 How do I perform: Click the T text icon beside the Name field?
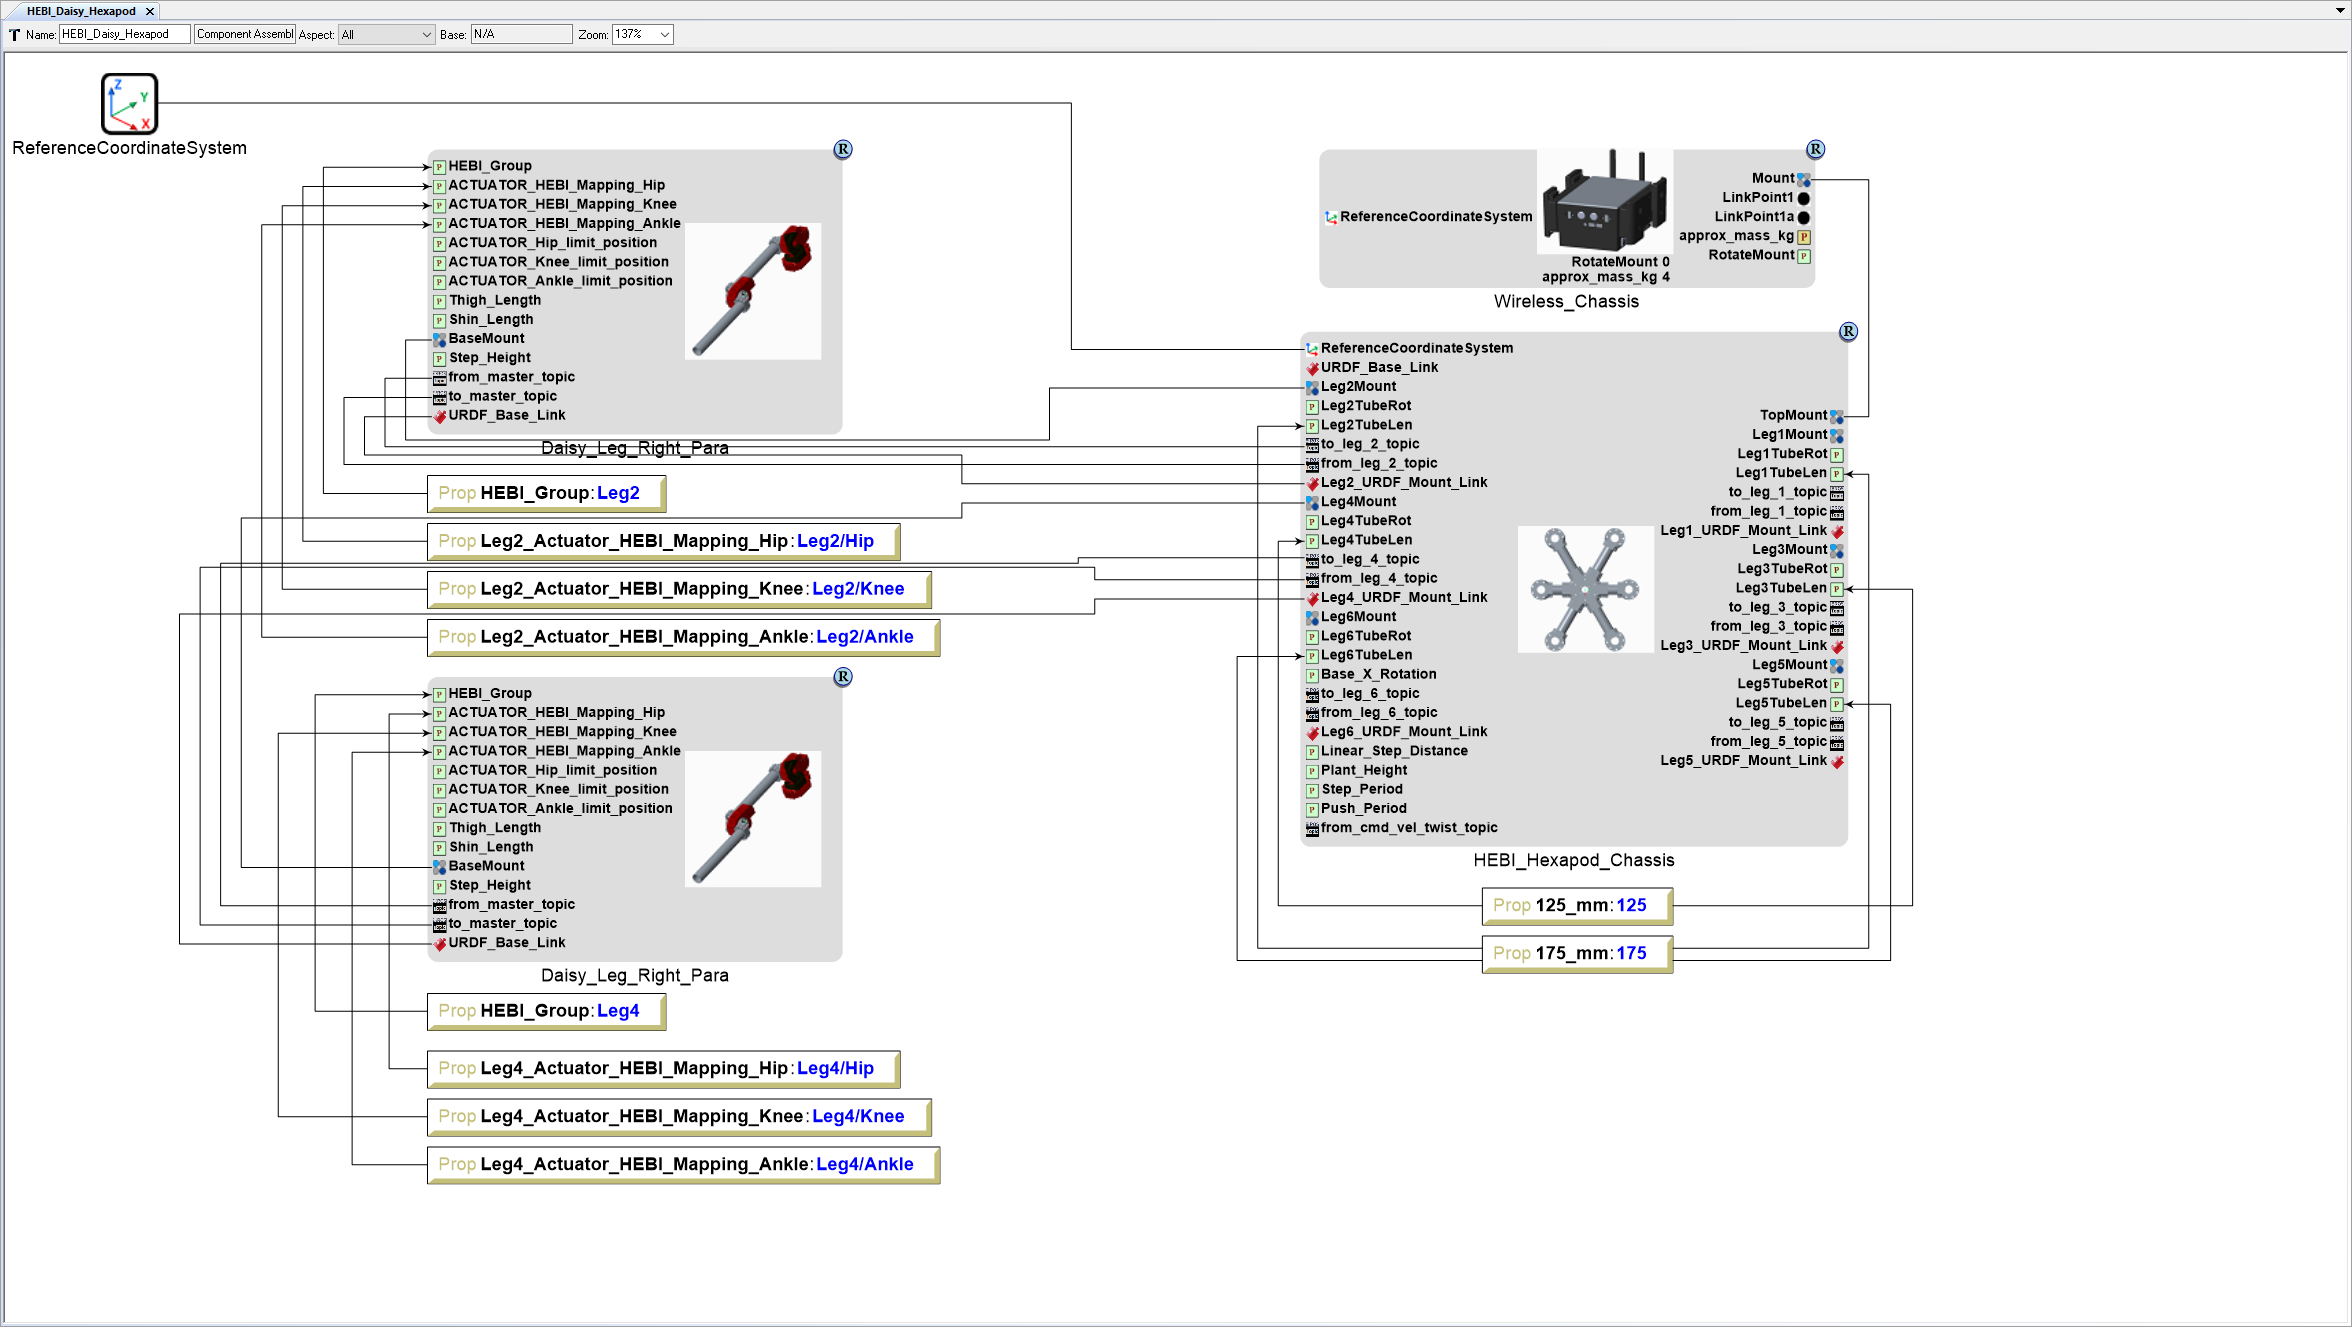[14, 33]
